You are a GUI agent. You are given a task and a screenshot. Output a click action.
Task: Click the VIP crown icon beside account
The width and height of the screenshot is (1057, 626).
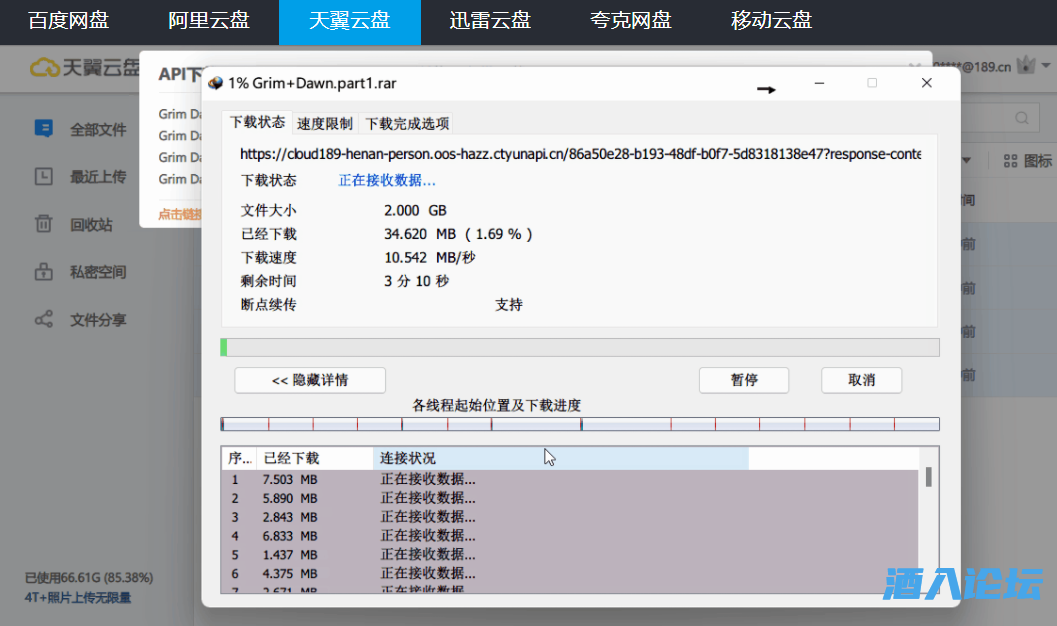[1026, 66]
